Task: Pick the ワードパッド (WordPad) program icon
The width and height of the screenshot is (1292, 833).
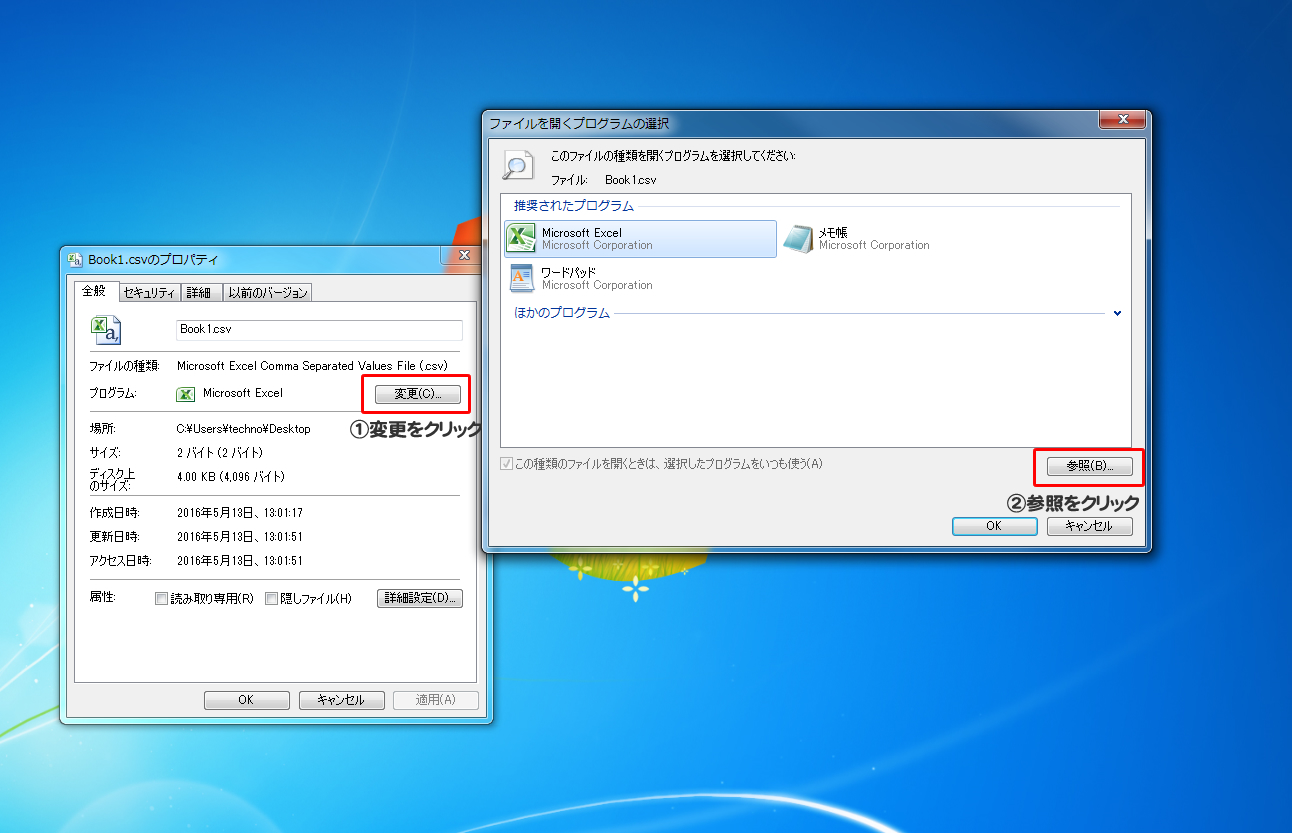Action: click(x=521, y=278)
